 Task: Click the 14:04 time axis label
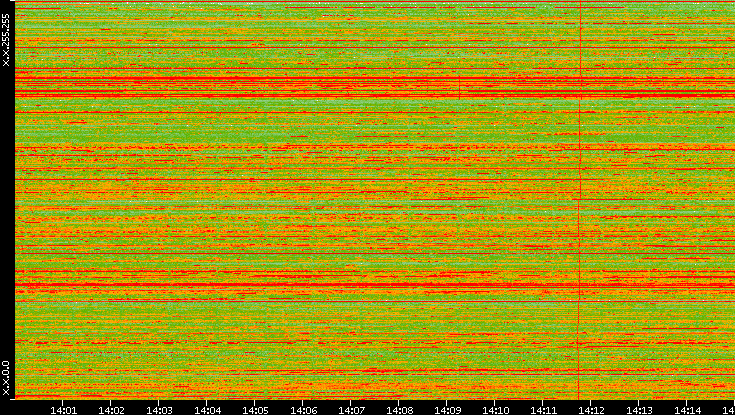point(207,410)
